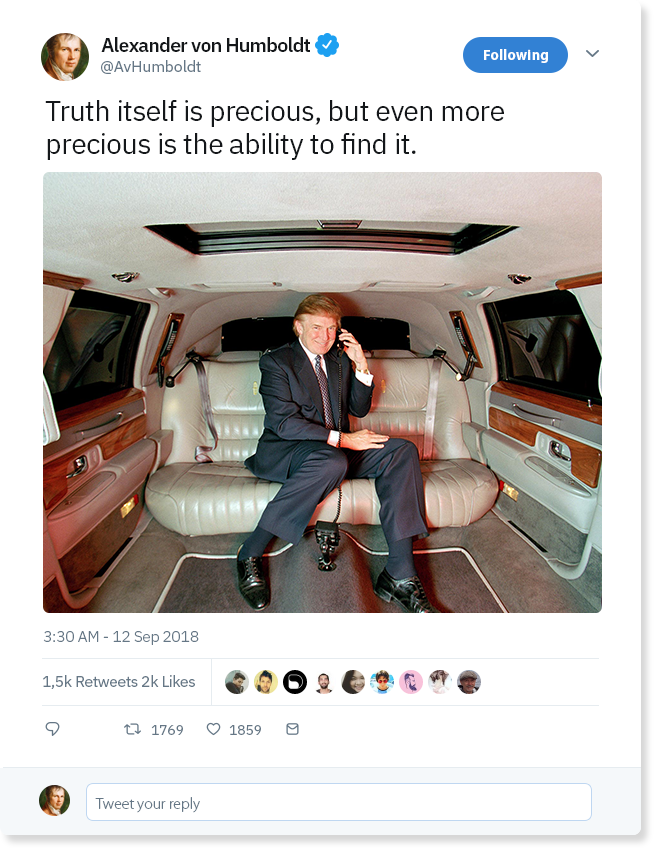Open Alexander von Humboldt's profile avatar
This screenshot has width=656, height=848.
(x=65, y=56)
